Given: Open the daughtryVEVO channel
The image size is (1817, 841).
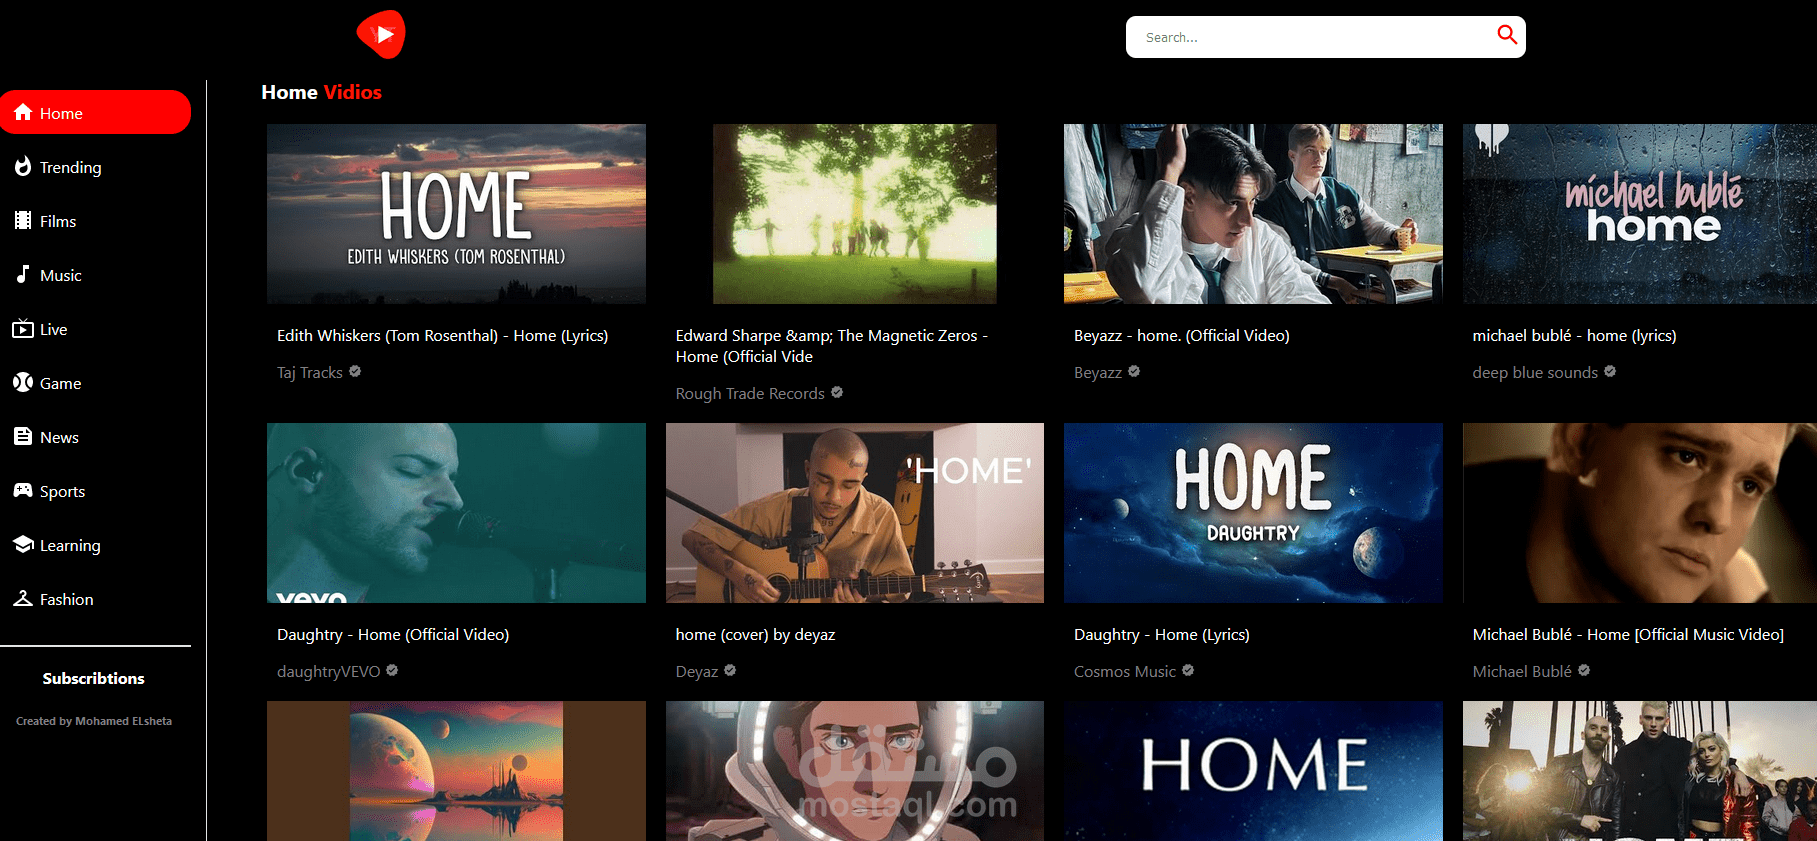Looking at the screenshot, I should [x=329, y=672].
